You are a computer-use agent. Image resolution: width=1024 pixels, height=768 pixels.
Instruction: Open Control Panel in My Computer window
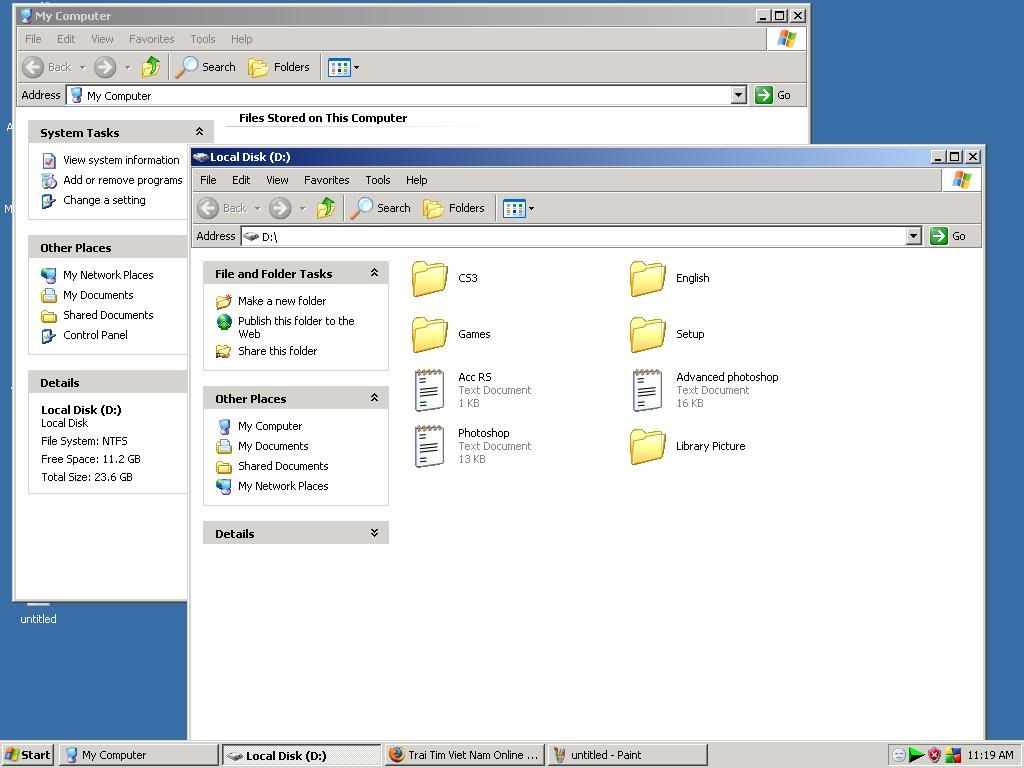click(84, 336)
